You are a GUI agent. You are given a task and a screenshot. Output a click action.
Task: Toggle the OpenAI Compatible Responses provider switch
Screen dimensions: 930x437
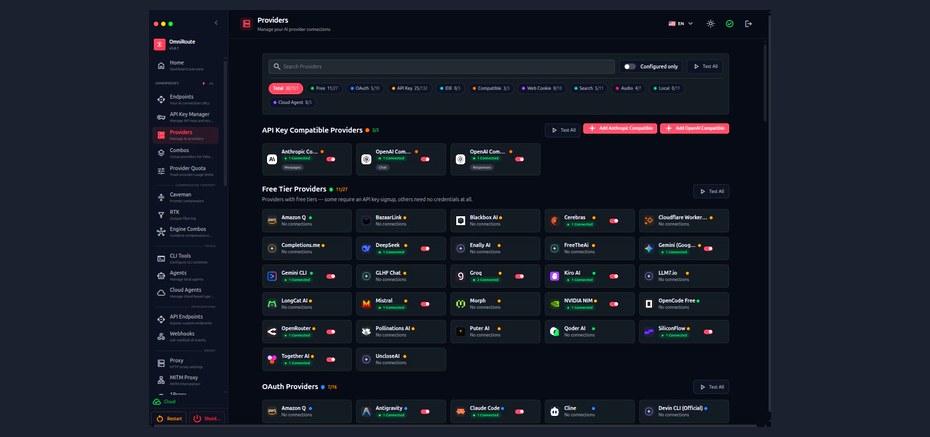click(519, 159)
